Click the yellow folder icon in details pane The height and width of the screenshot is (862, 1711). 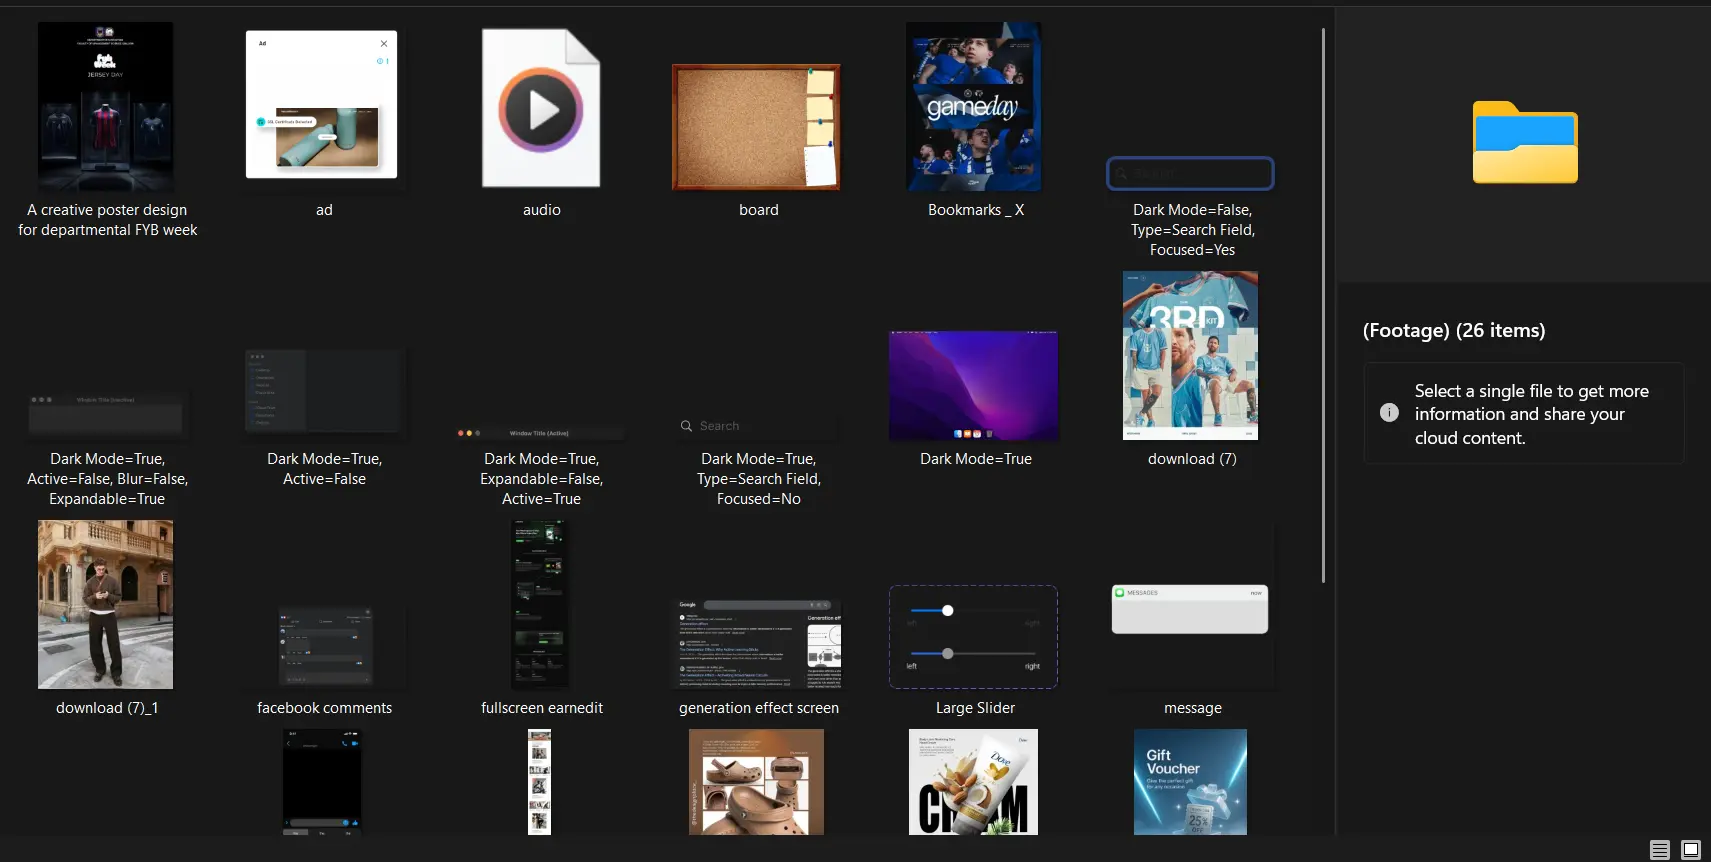1525,143
